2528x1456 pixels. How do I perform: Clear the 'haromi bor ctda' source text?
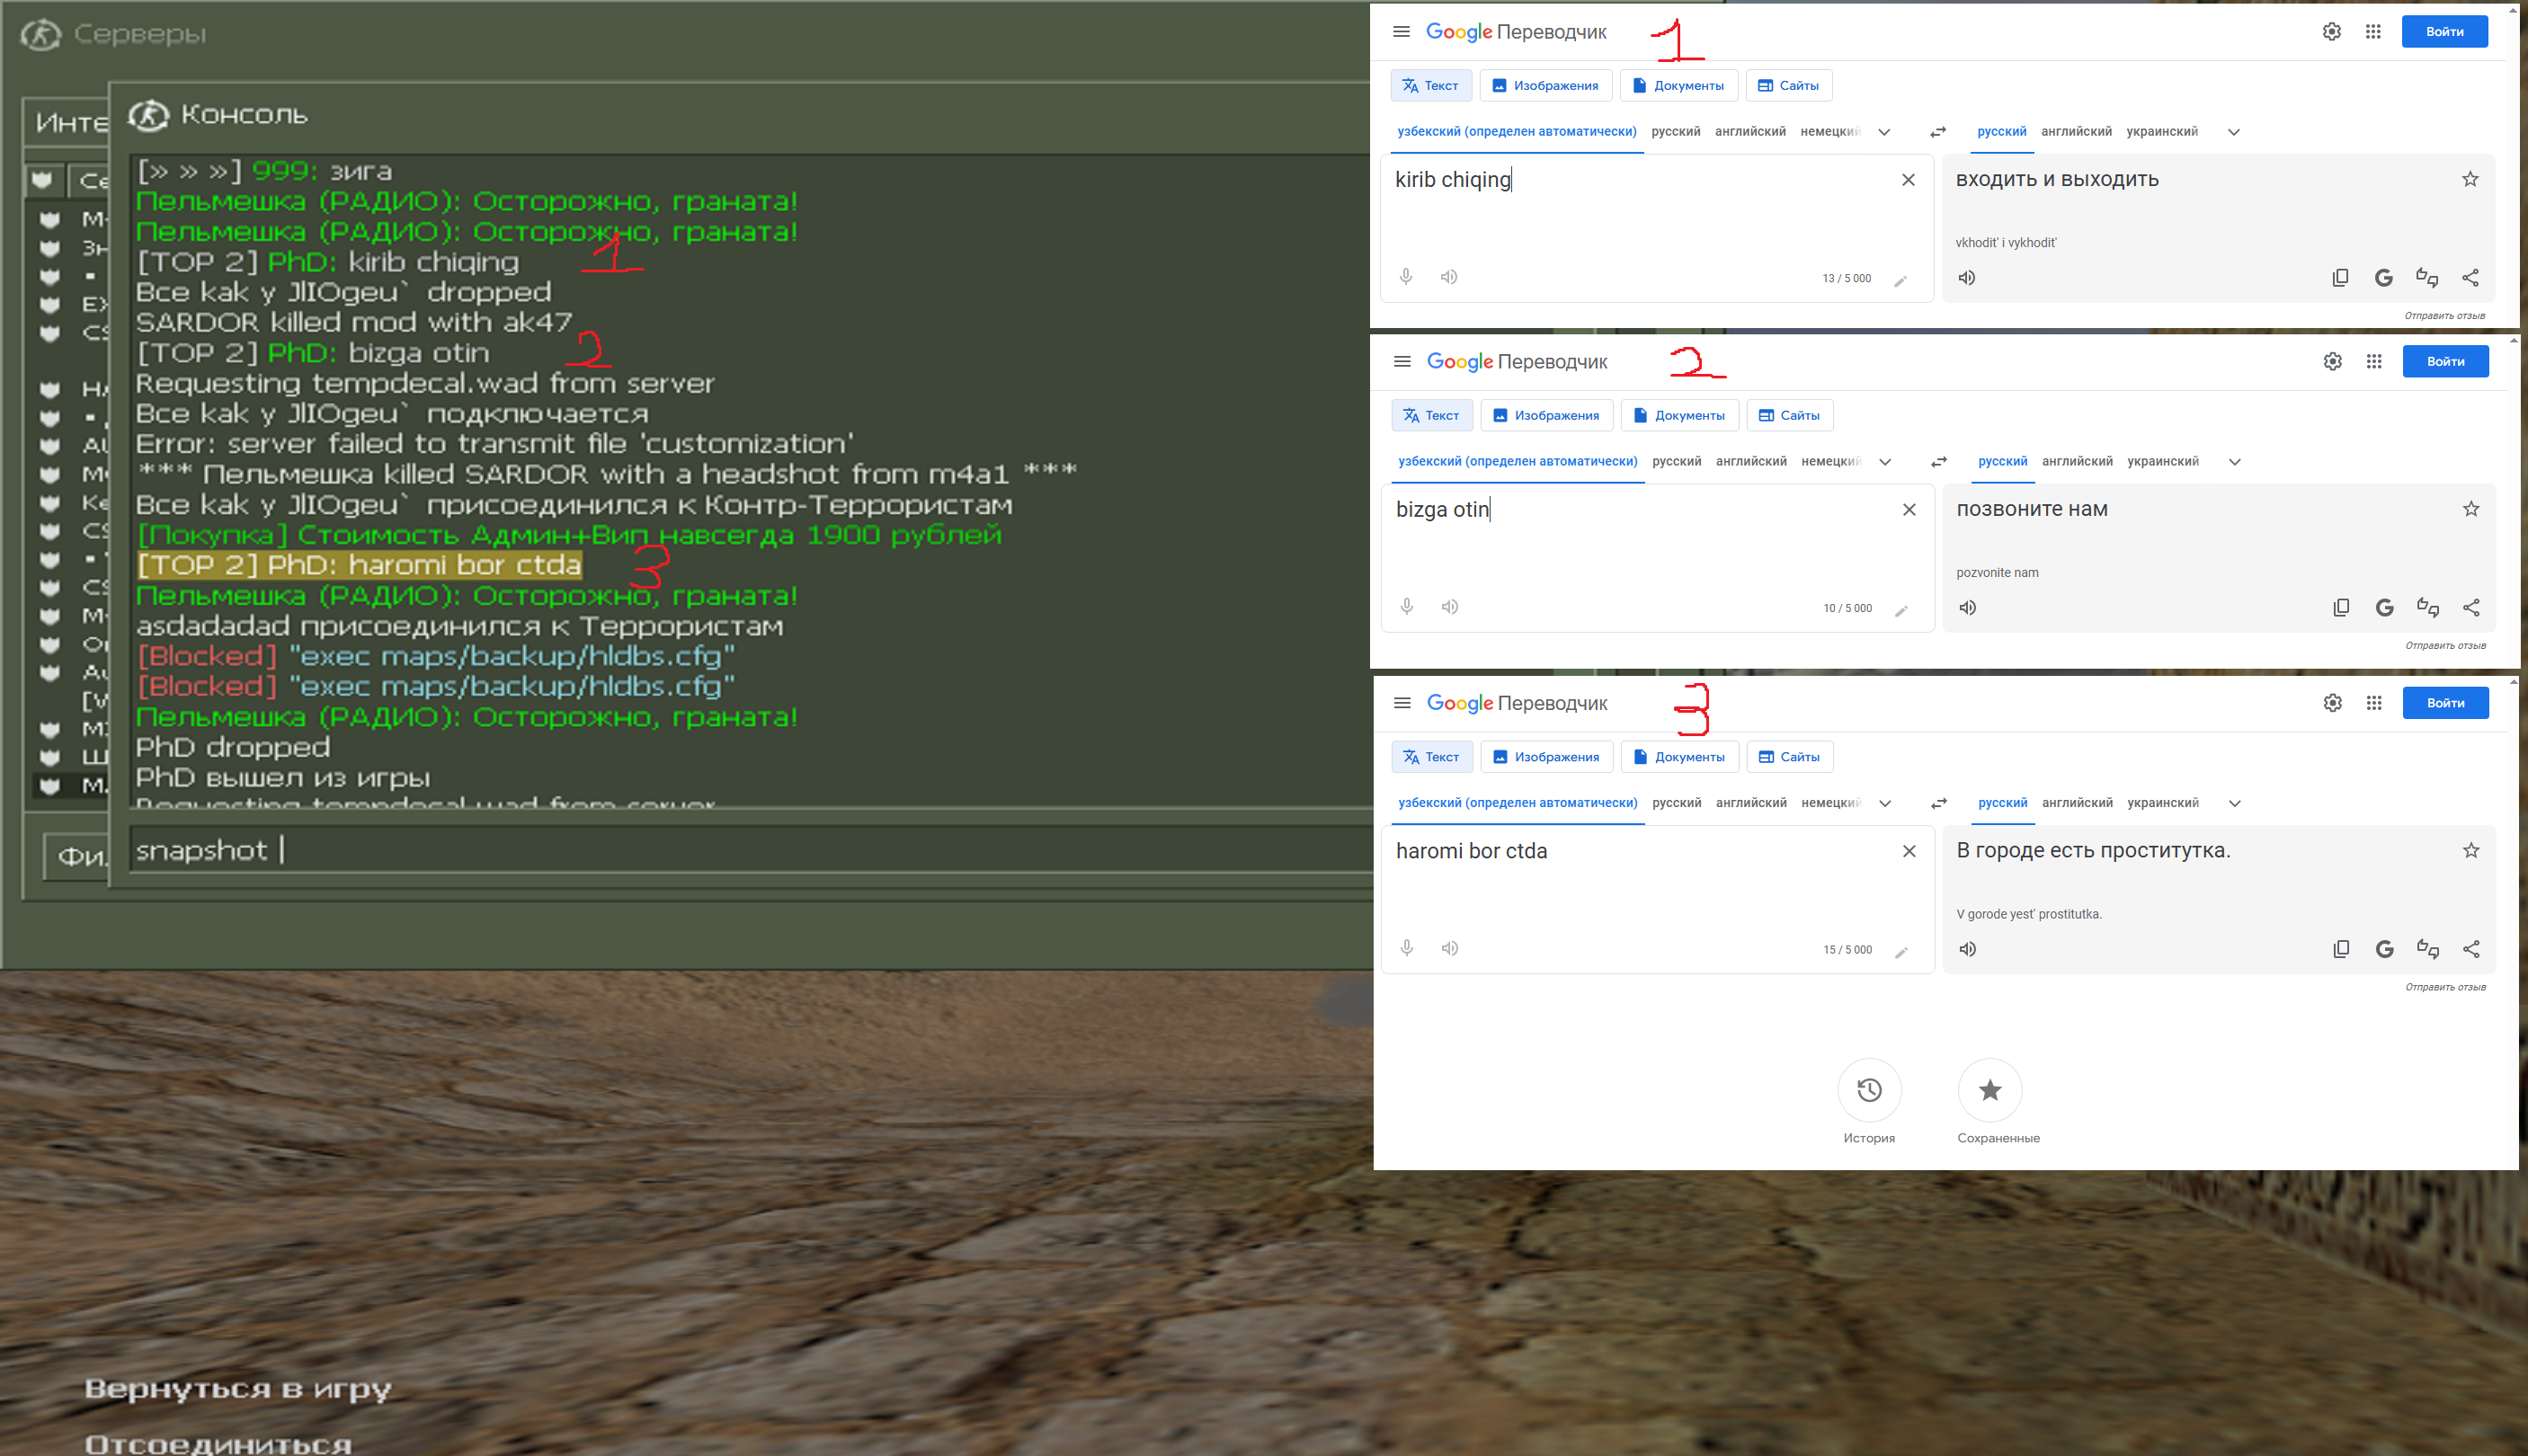[1909, 851]
